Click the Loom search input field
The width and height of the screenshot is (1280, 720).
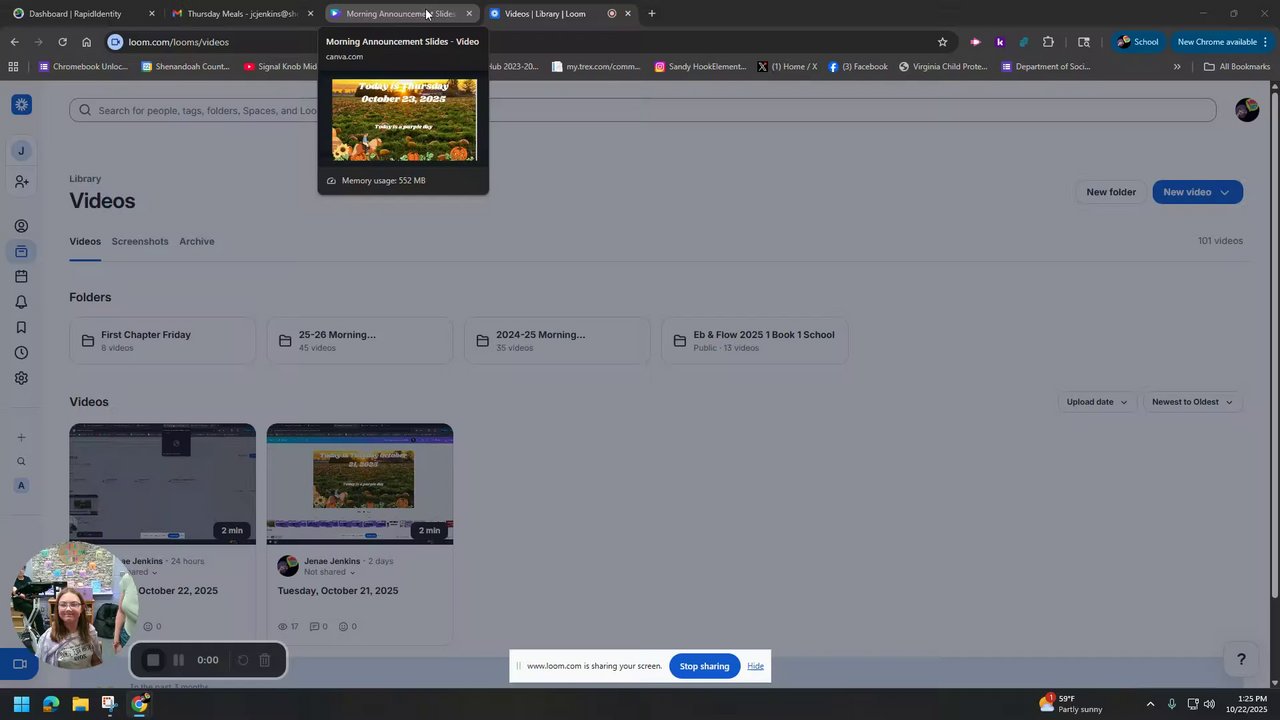[x=643, y=110]
